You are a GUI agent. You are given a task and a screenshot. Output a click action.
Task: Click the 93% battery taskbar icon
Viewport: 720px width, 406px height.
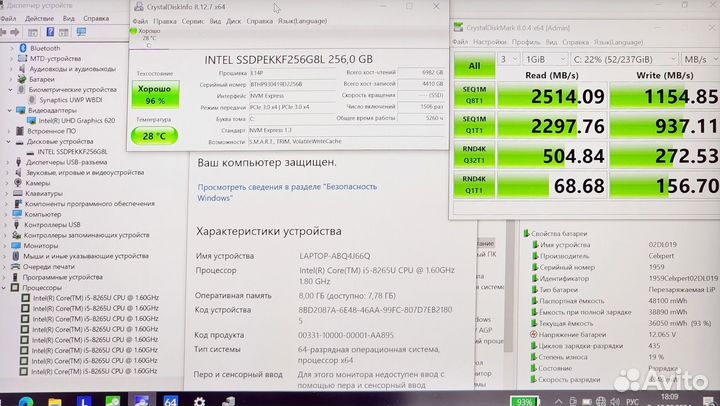[x=524, y=400]
